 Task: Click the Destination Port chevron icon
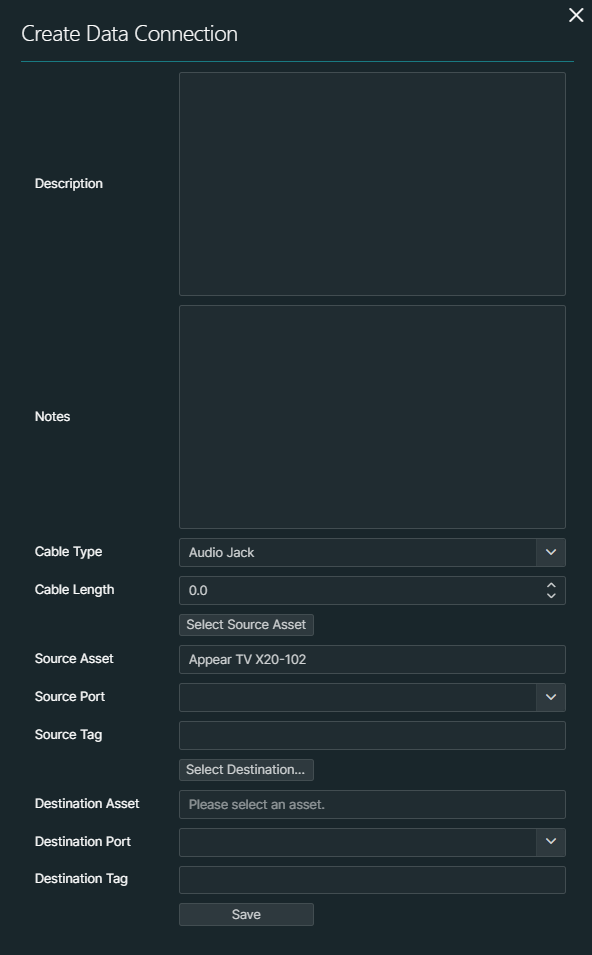coord(549,841)
